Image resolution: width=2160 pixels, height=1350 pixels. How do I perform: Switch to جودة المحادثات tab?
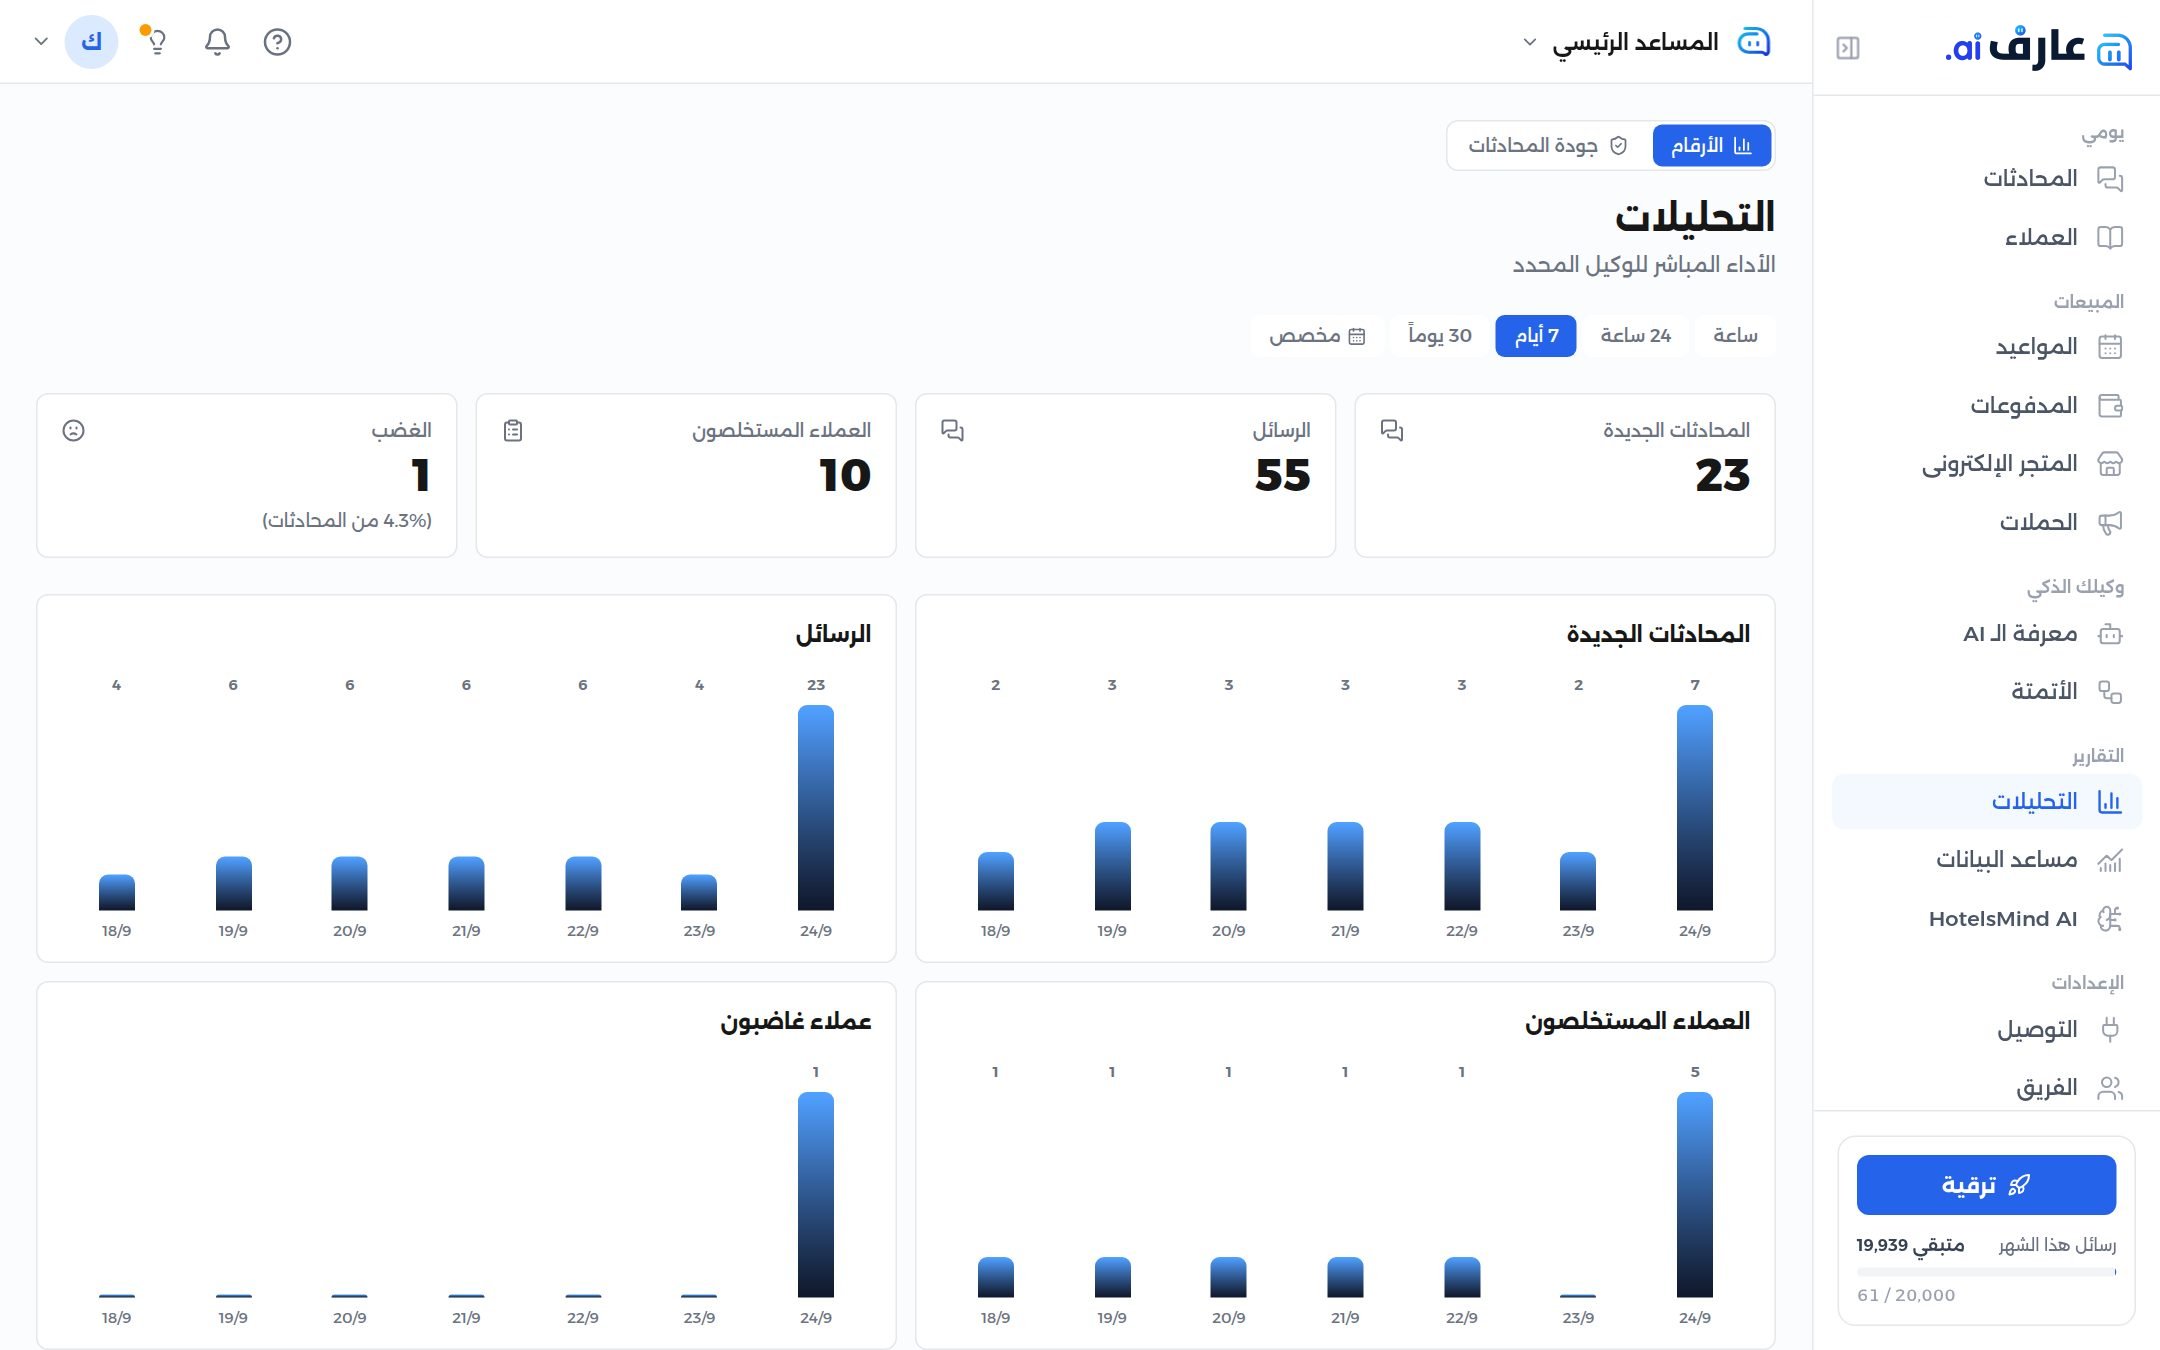1548,146
